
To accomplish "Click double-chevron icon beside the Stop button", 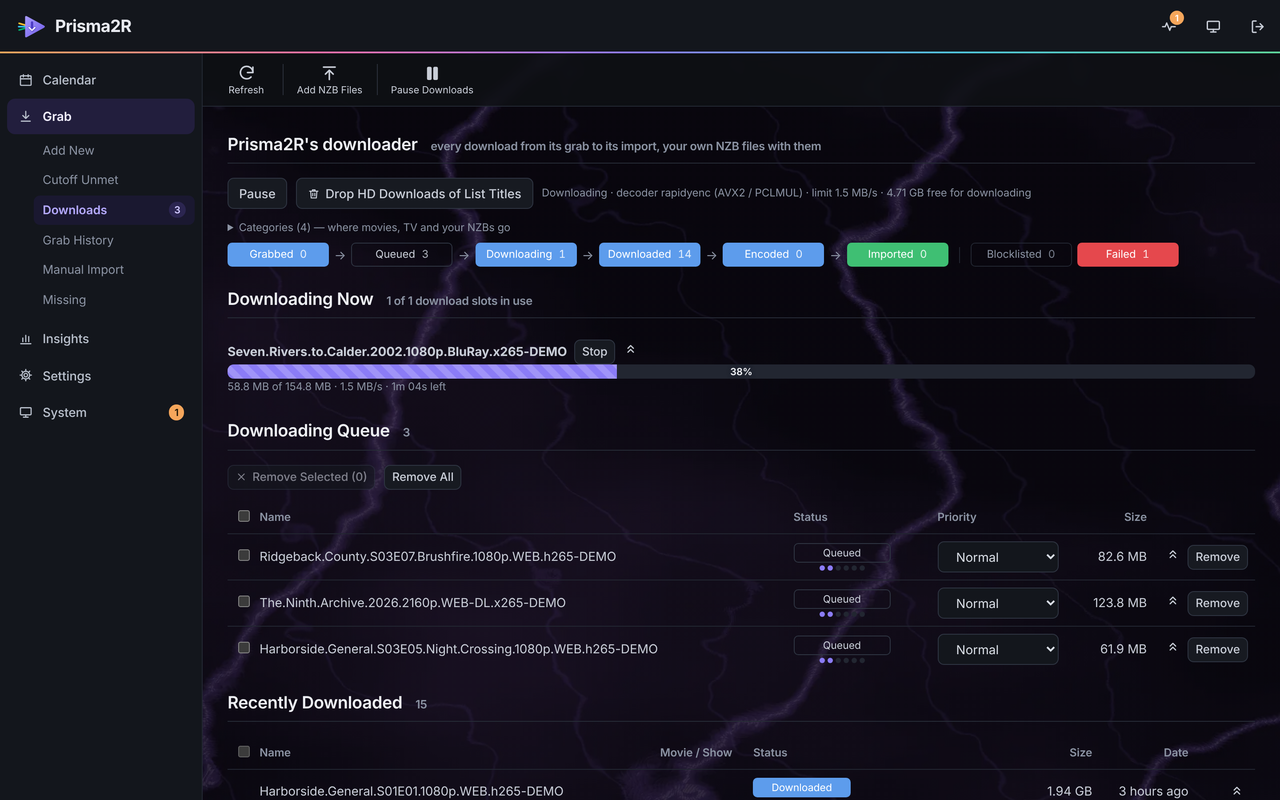I will pos(630,350).
